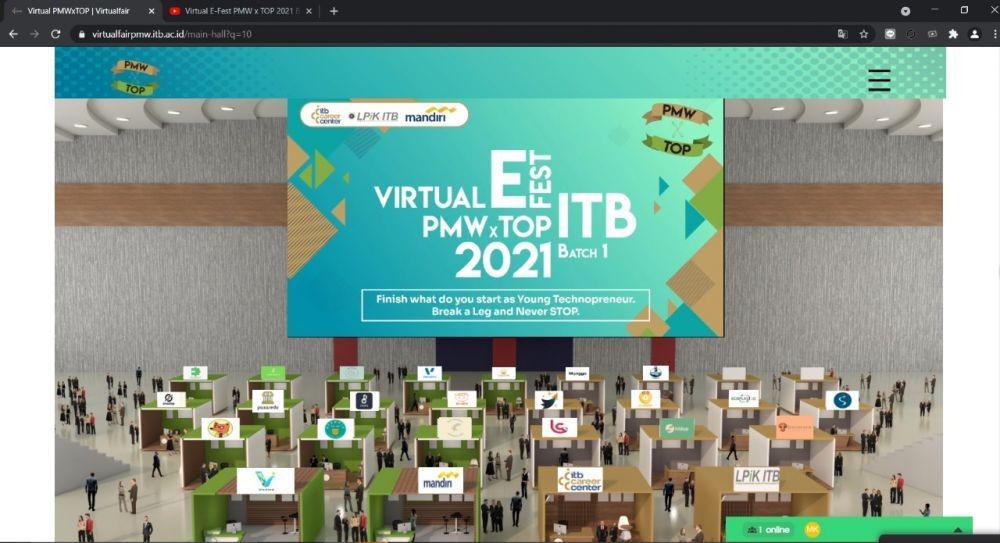Switch to the Virtual PMWxTOP browser tab
This screenshot has height=543, width=1000.
[x=83, y=11]
